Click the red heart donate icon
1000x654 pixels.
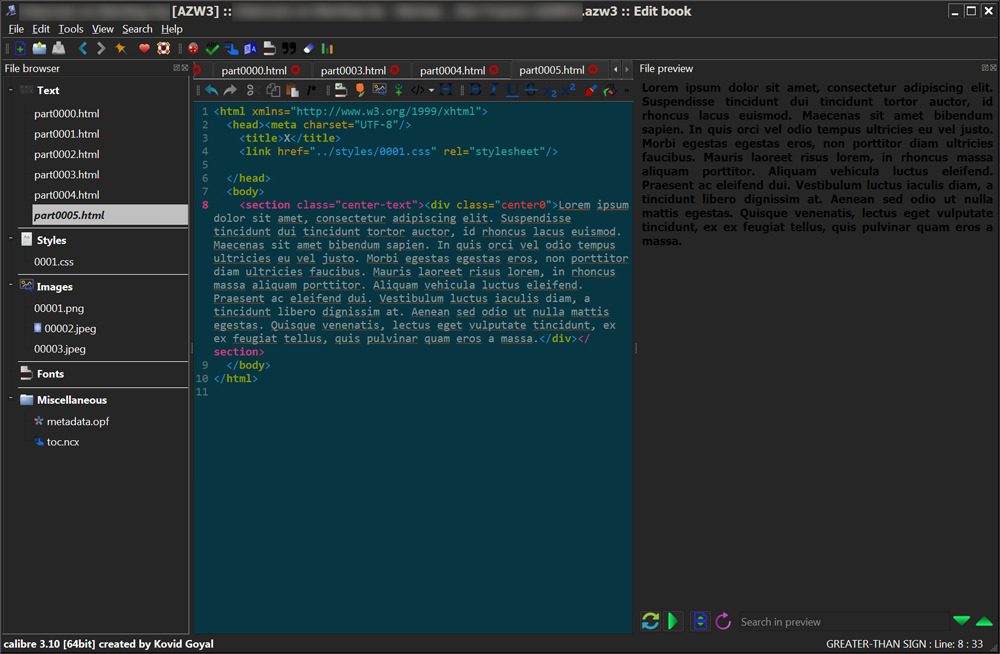(x=144, y=48)
